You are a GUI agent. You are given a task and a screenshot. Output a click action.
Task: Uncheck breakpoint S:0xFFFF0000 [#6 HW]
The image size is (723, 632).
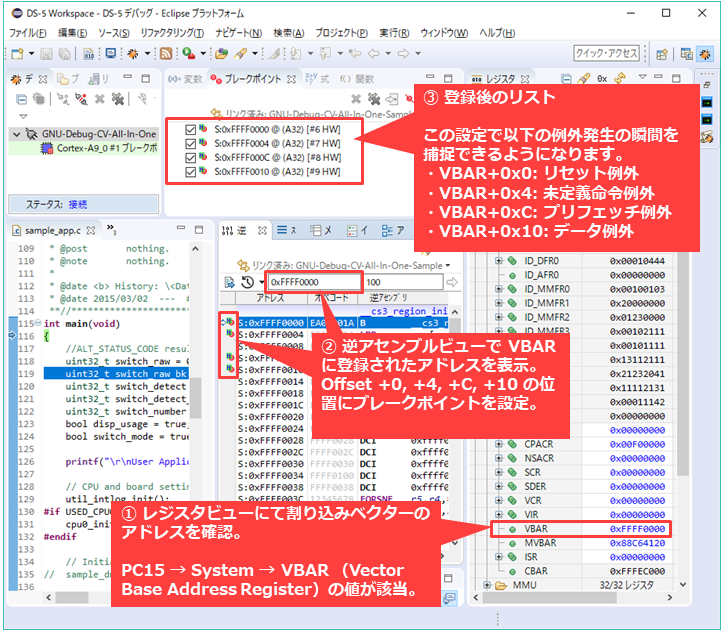coord(190,130)
